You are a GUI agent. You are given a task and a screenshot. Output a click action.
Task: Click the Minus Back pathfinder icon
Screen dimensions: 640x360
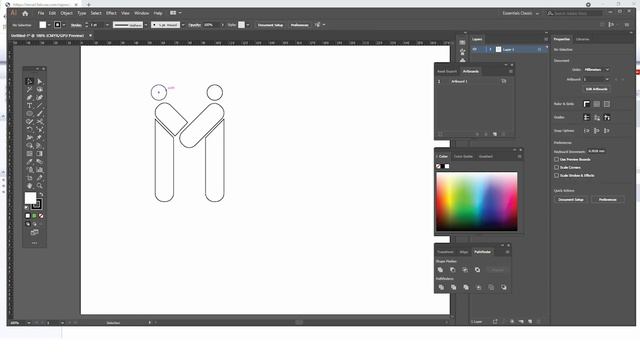pos(504,287)
